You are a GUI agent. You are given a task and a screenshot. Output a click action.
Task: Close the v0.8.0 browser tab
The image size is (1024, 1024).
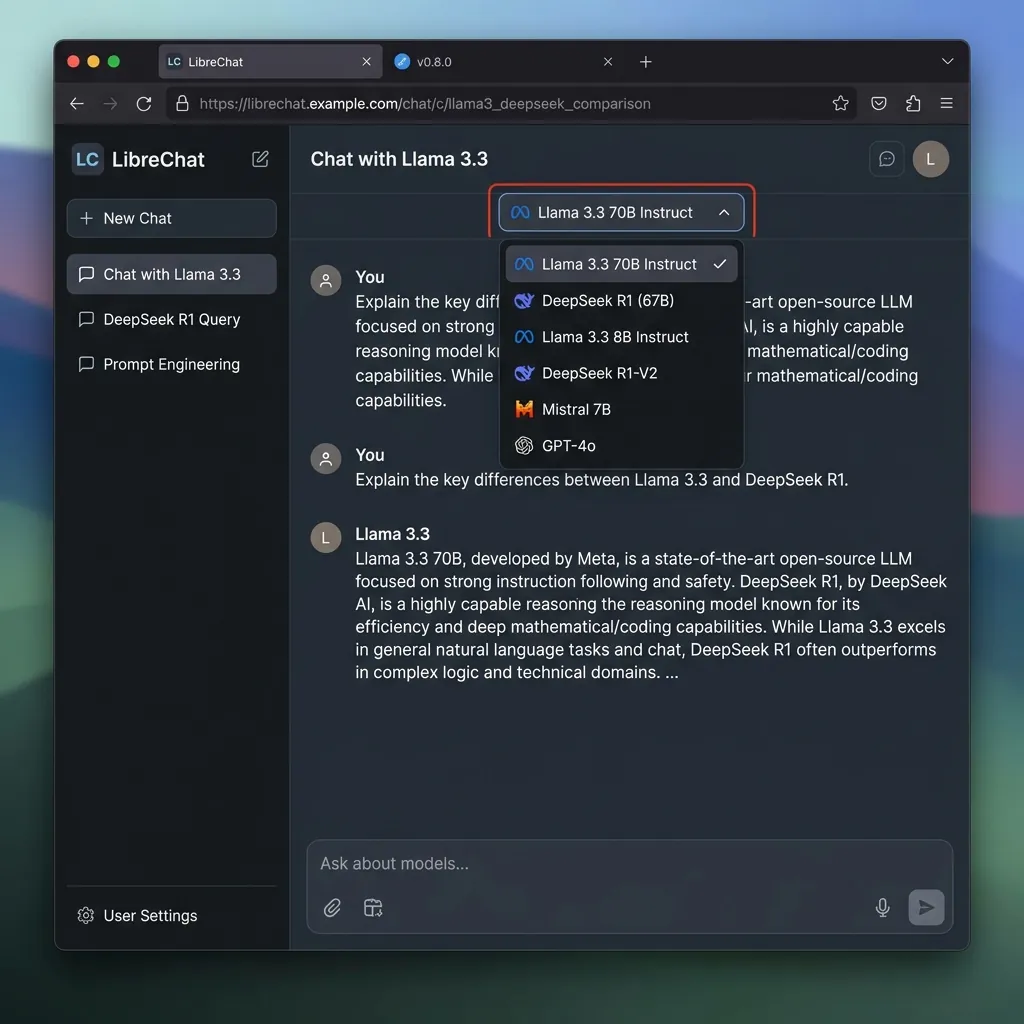pyautogui.click(x=608, y=61)
